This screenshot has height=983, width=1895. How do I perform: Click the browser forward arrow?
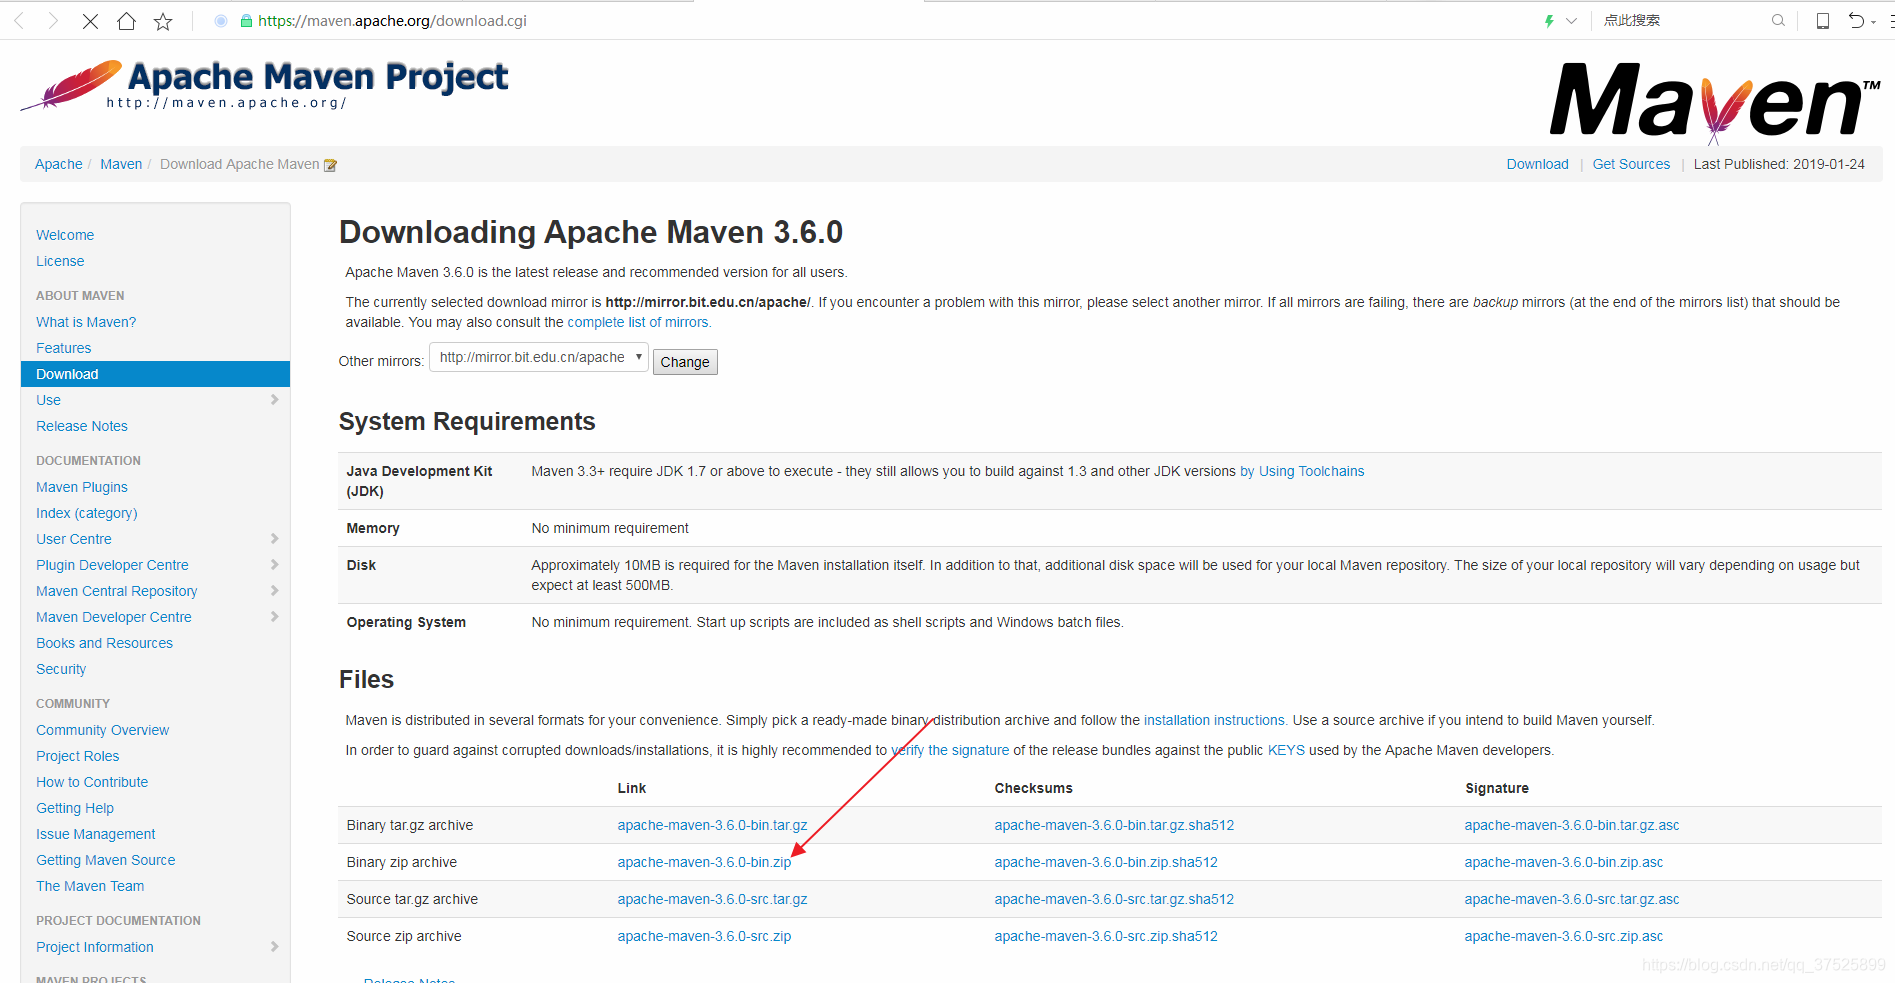click(53, 21)
